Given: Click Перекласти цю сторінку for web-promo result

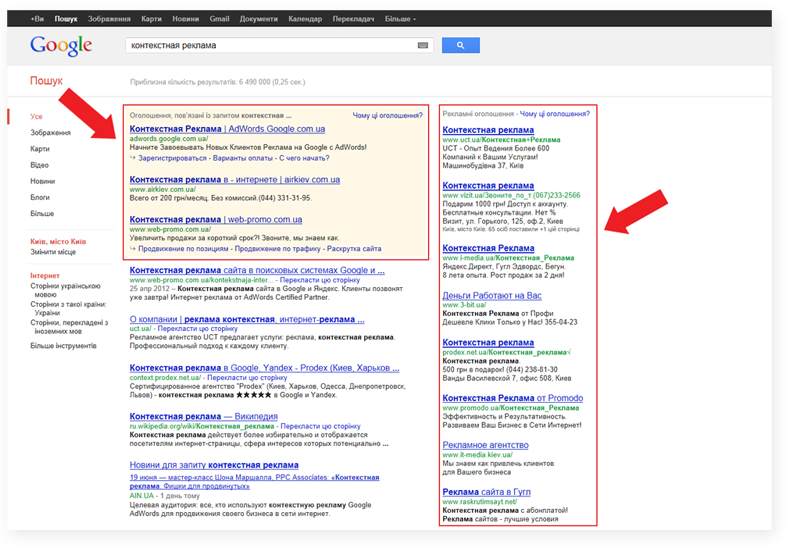Looking at the screenshot, I should click(320, 280).
